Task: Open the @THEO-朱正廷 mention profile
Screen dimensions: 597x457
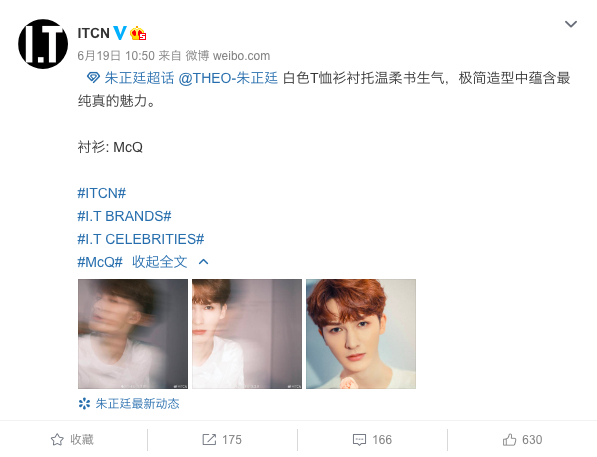Action: click(228, 78)
